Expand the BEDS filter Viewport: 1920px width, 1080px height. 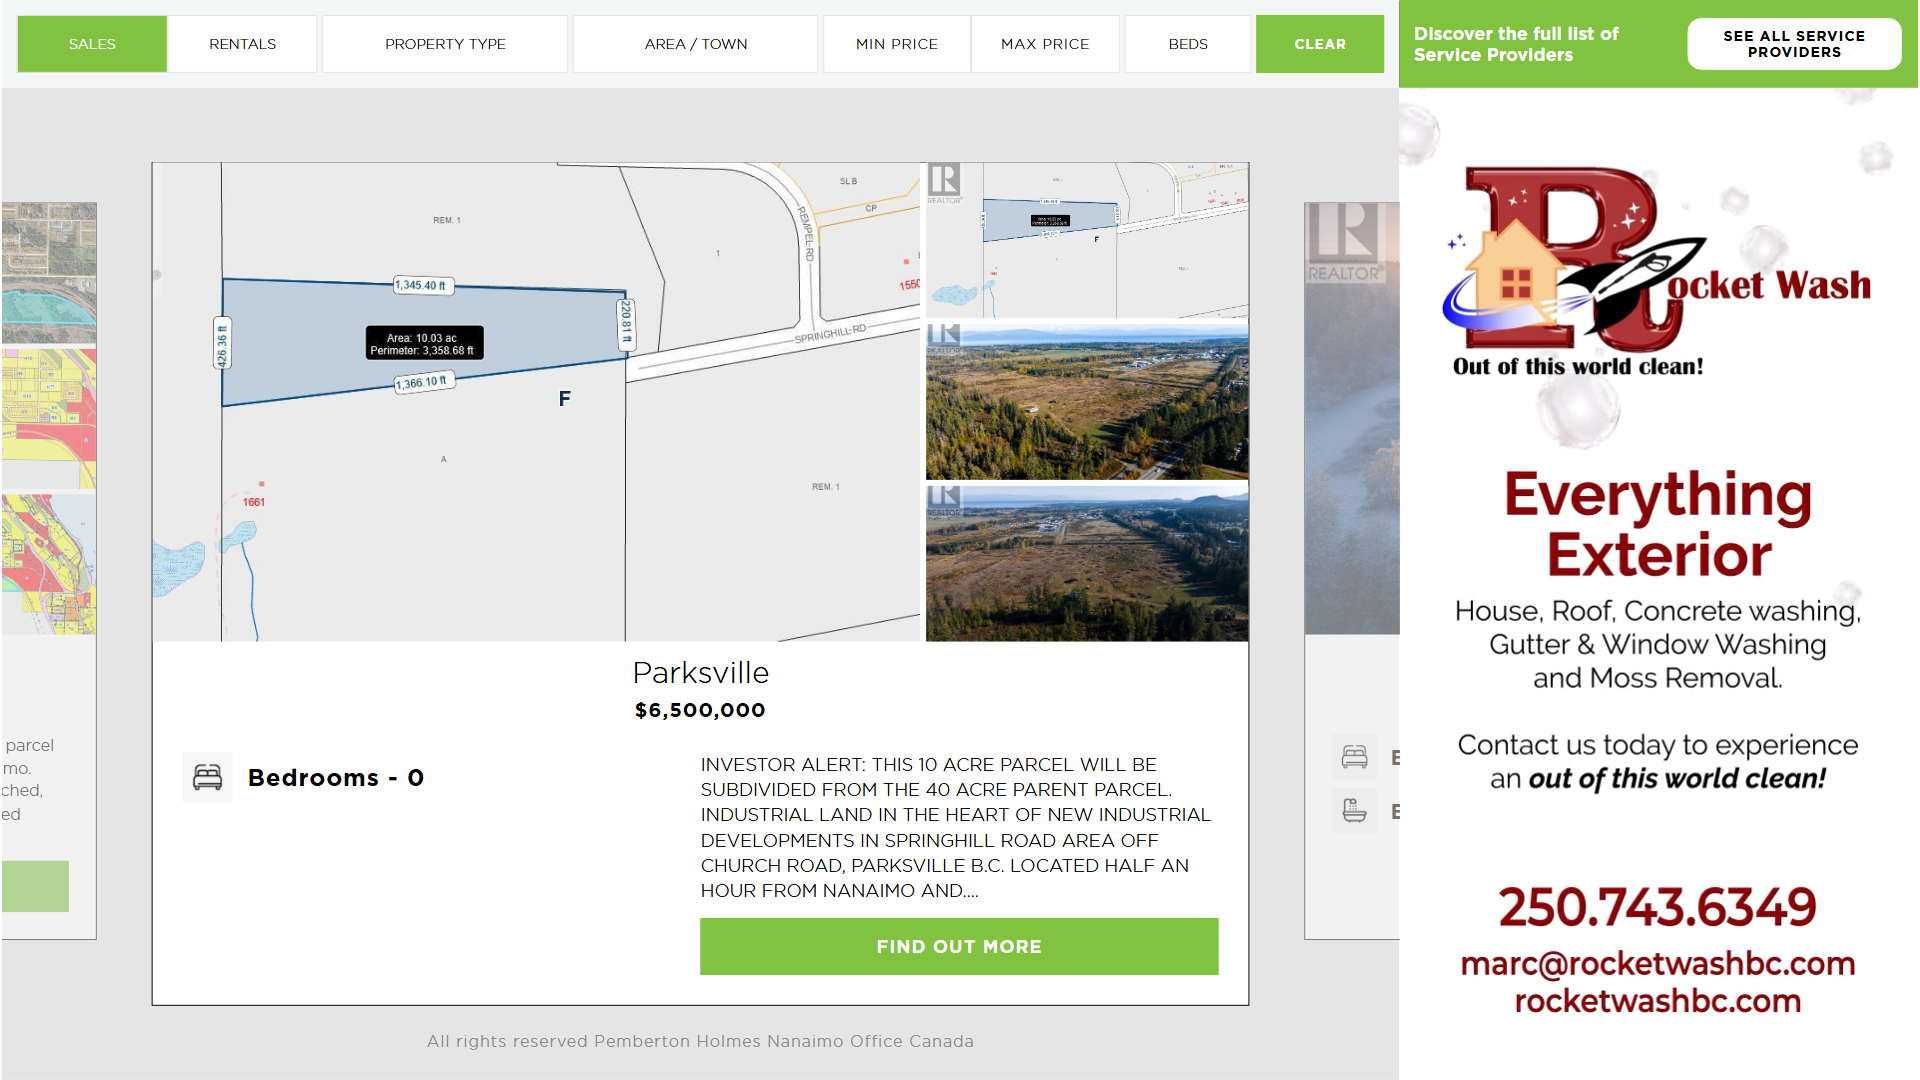pos(1188,44)
